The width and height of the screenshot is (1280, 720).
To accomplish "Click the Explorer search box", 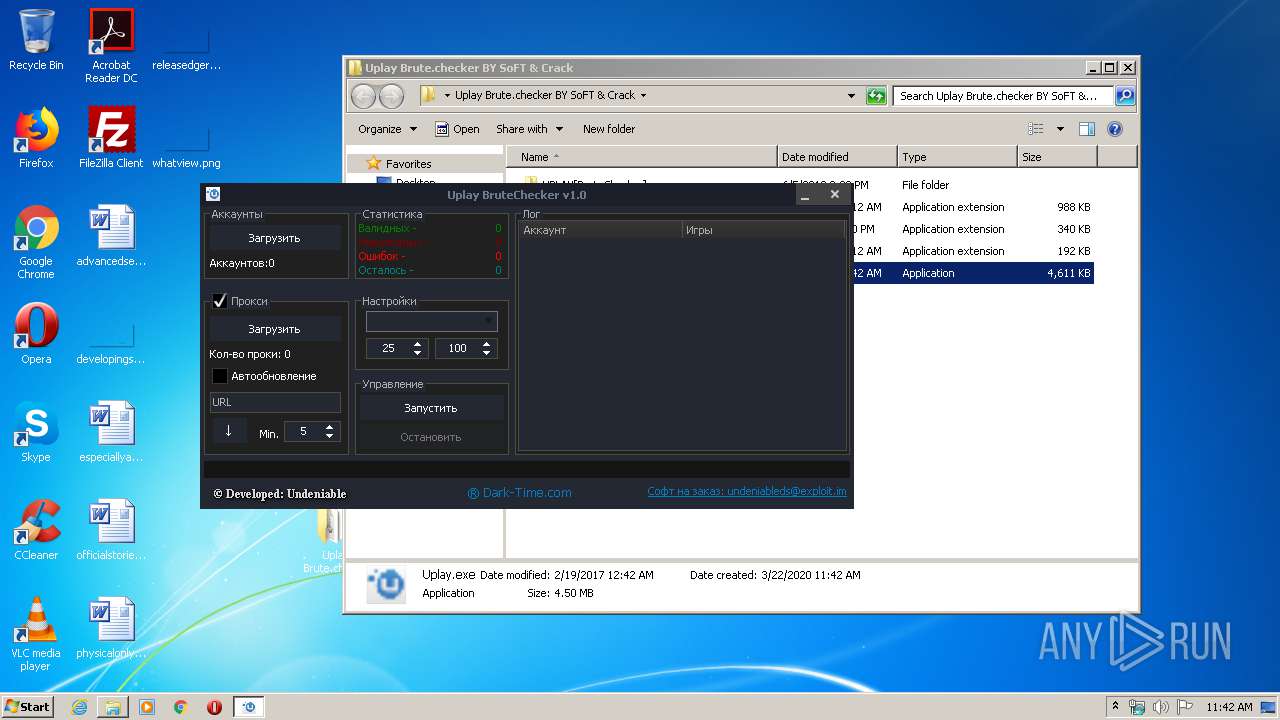I will (1003, 96).
